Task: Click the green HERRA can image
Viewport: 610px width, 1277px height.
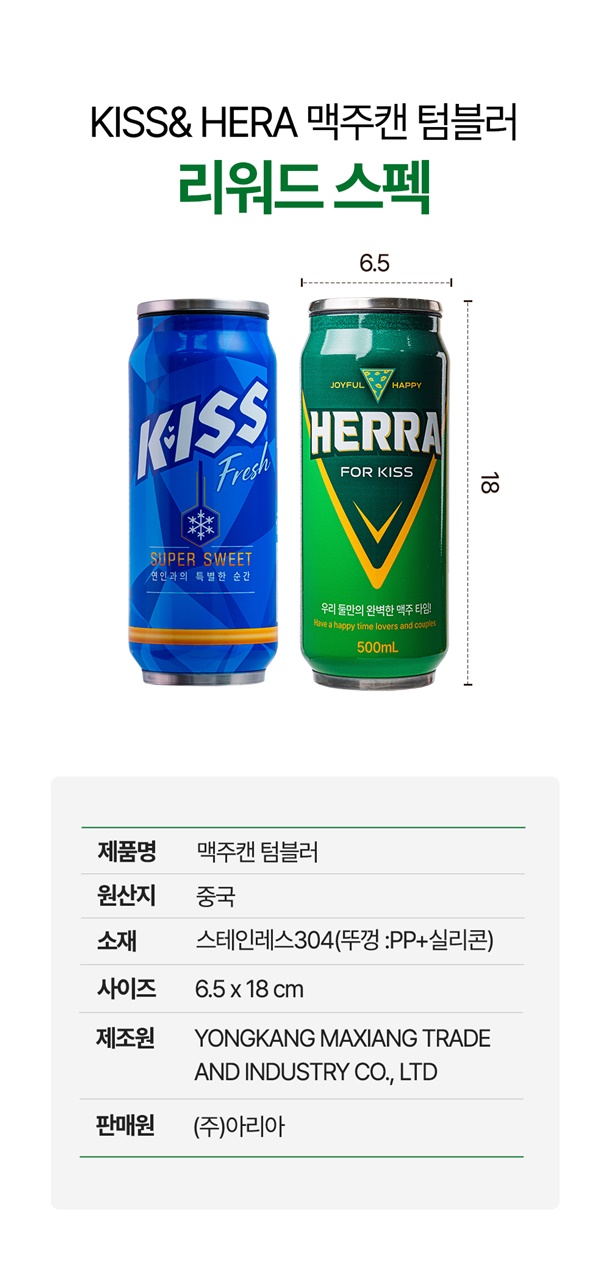Action: pyautogui.click(x=375, y=494)
